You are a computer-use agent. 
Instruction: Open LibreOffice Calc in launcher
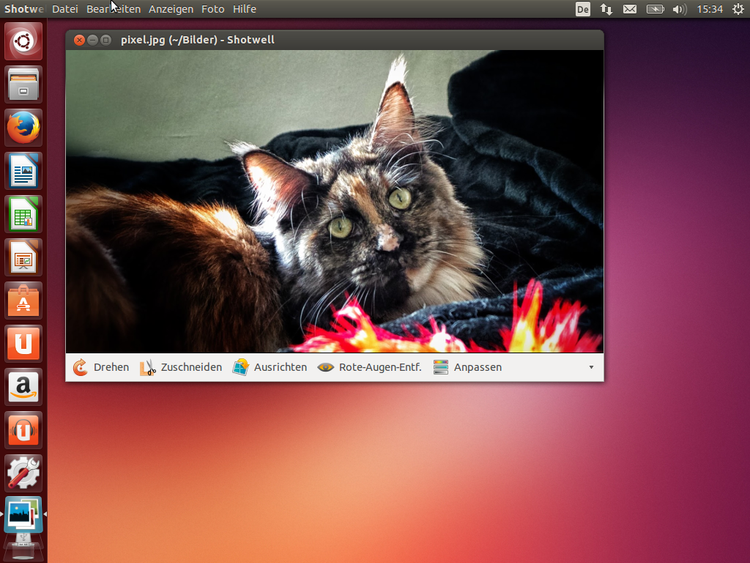click(x=24, y=214)
